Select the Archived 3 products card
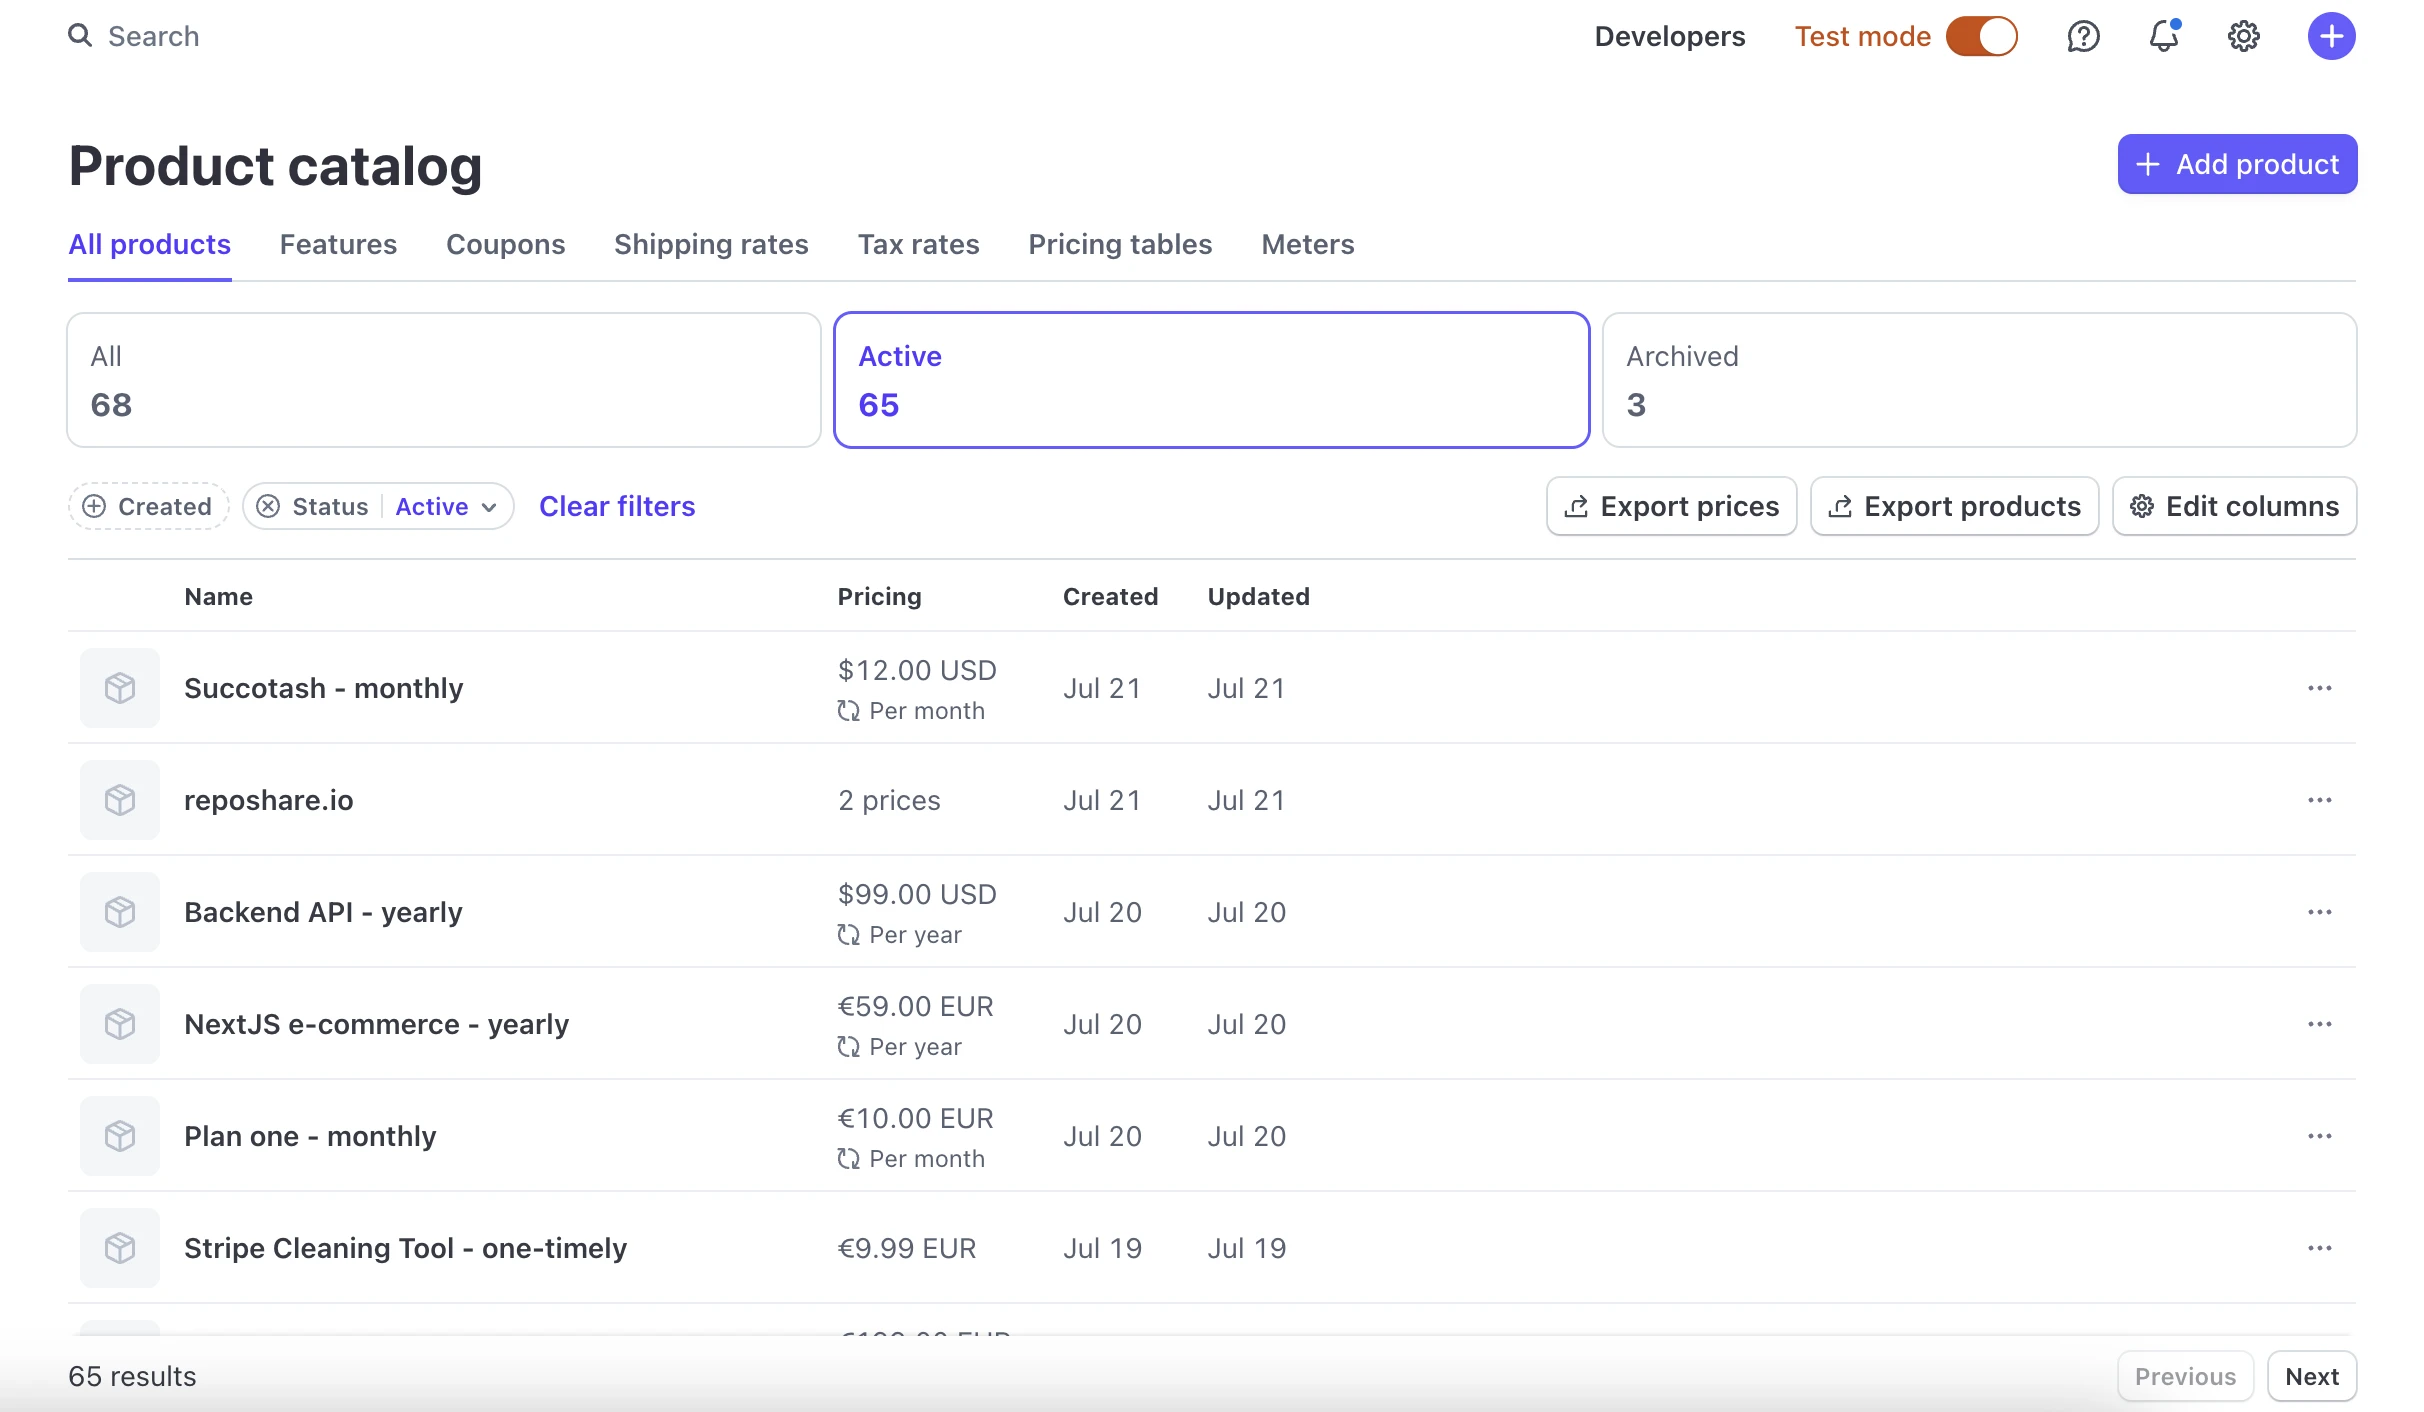The height and width of the screenshot is (1412, 2424). point(1979,380)
